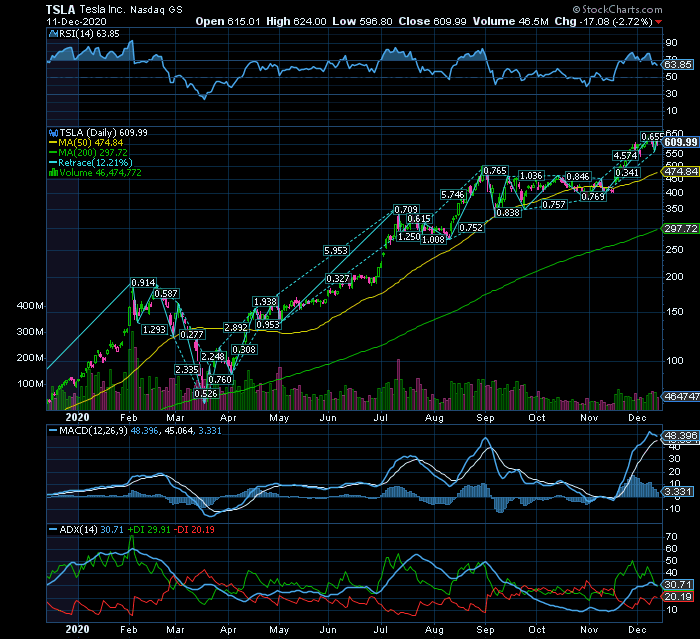700x639 pixels.
Task: Click the 'Tesla Inc.' company name
Action: click(x=102, y=9)
